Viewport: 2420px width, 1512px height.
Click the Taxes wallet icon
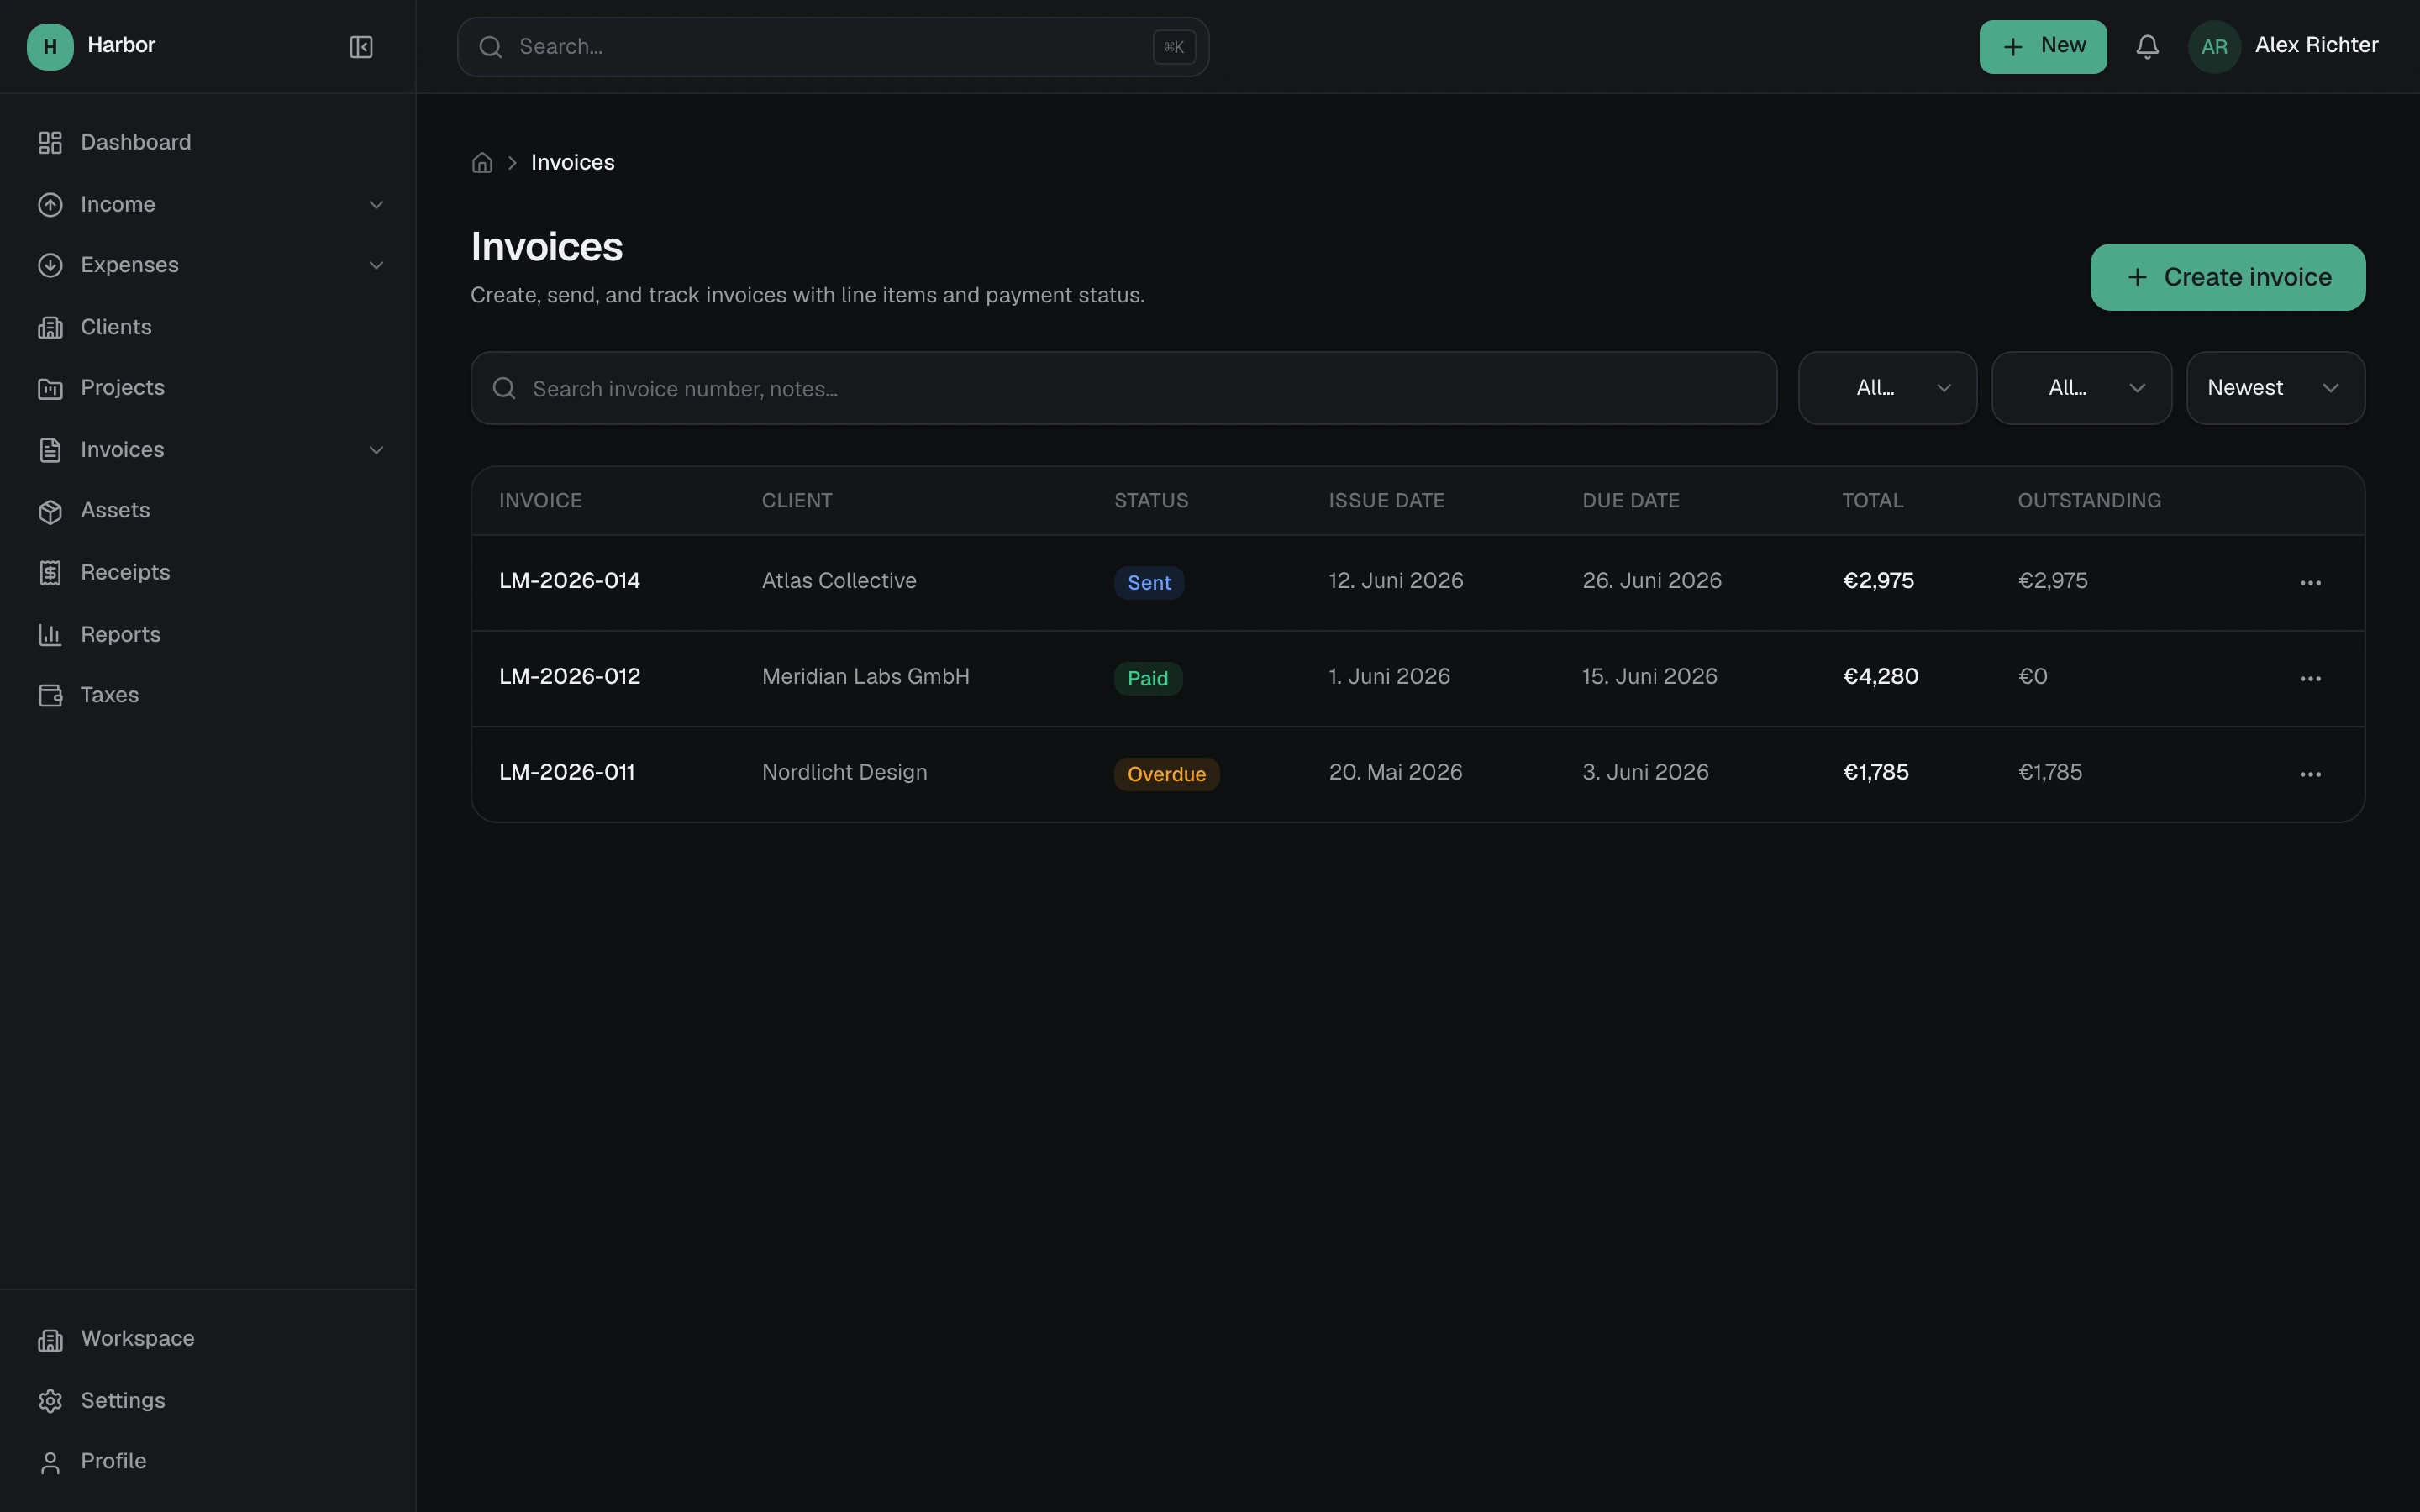[x=50, y=696]
